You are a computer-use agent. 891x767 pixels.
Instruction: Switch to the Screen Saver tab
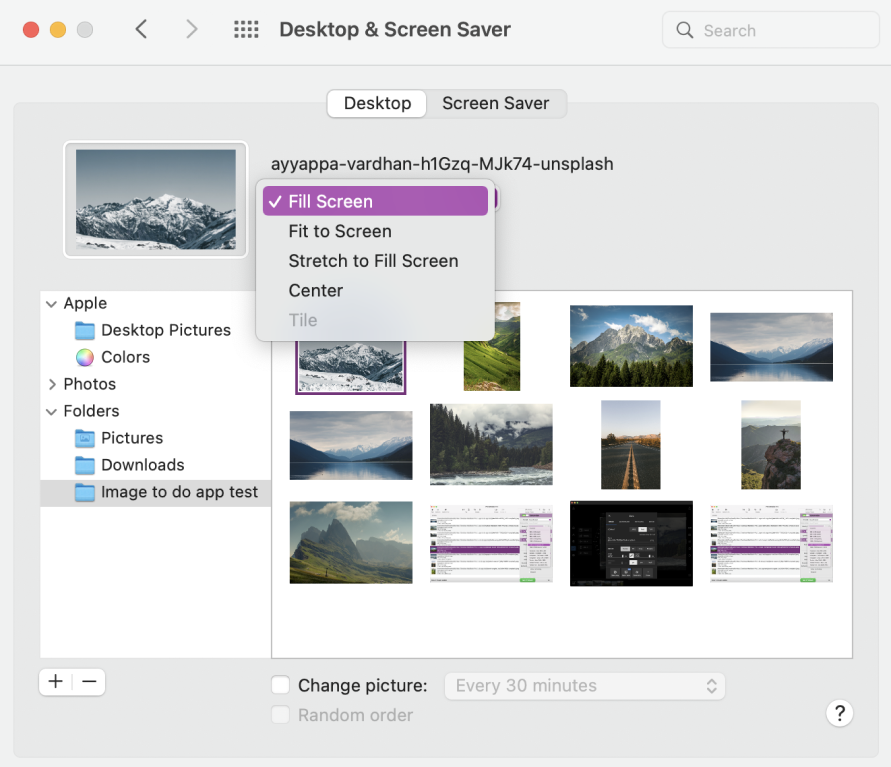(x=496, y=103)
